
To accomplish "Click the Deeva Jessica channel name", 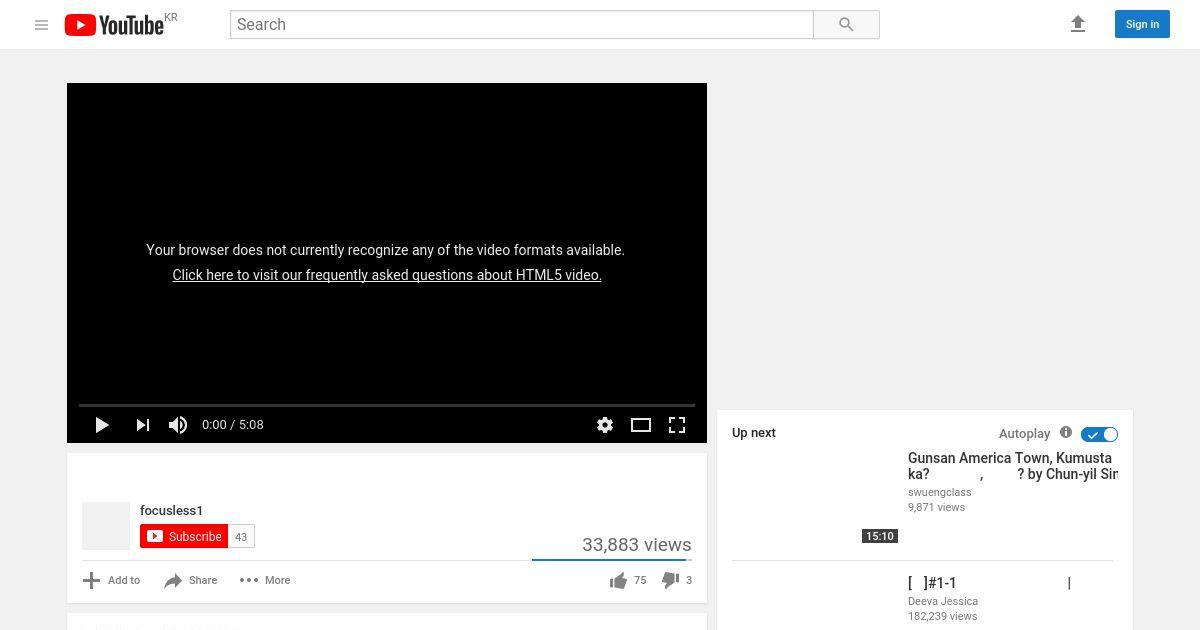I will coord(943,601).
